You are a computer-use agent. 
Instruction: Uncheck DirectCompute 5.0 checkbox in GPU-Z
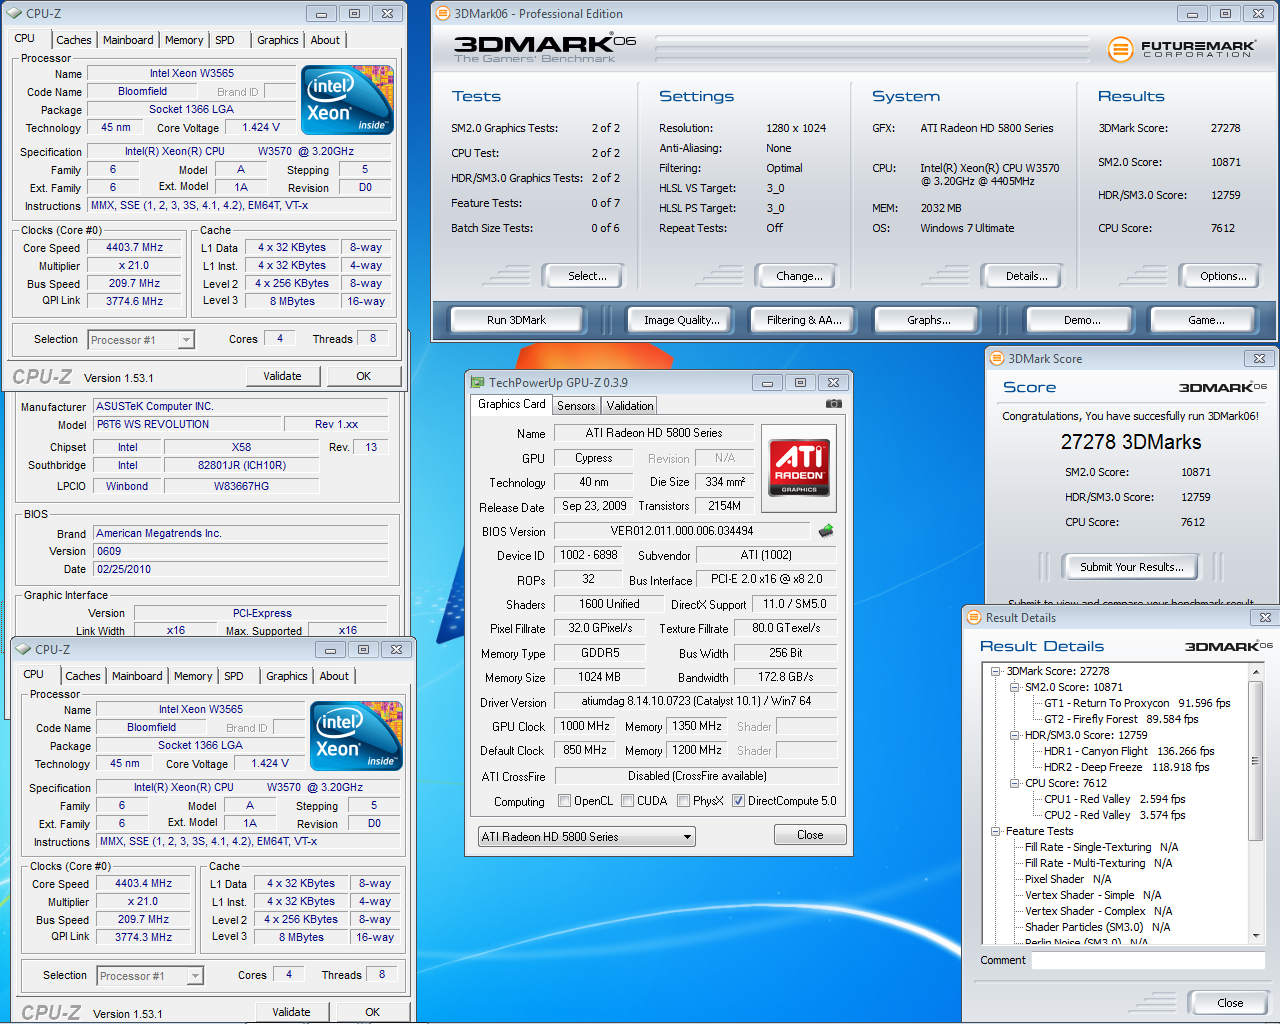(x=739, y=801)
